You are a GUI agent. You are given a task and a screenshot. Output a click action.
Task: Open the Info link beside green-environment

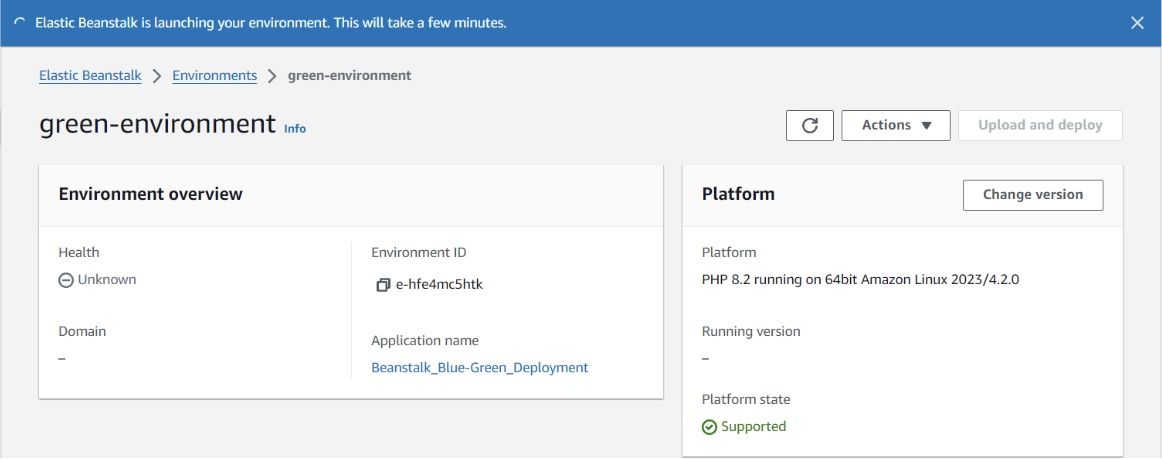pos(295,129)
